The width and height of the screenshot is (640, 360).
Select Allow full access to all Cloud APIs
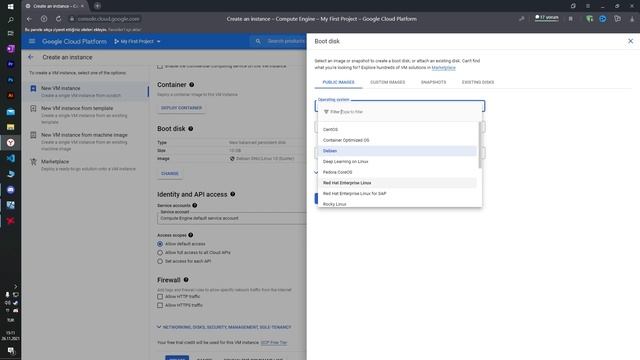(160, 253)
